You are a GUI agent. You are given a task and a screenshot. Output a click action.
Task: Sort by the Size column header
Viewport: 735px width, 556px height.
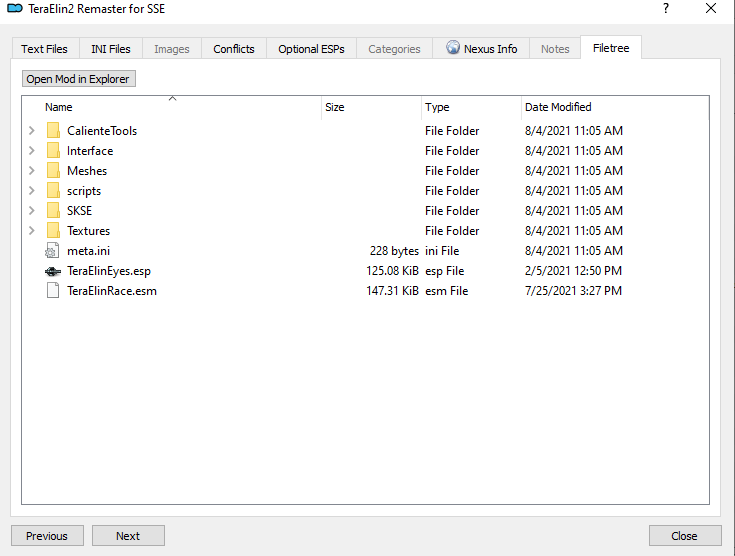[371, 107]
